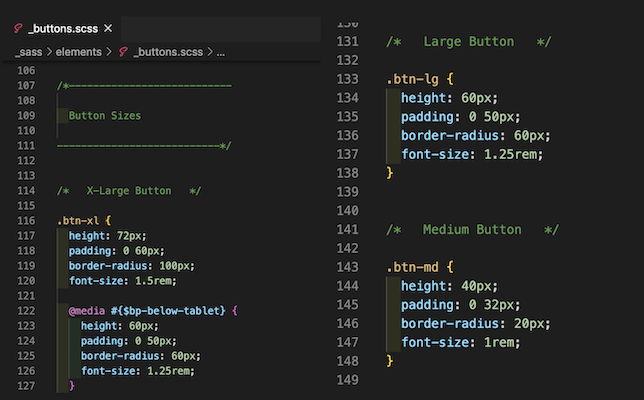
Task: Click line number 143 in gutter
Action: [347, 267]
